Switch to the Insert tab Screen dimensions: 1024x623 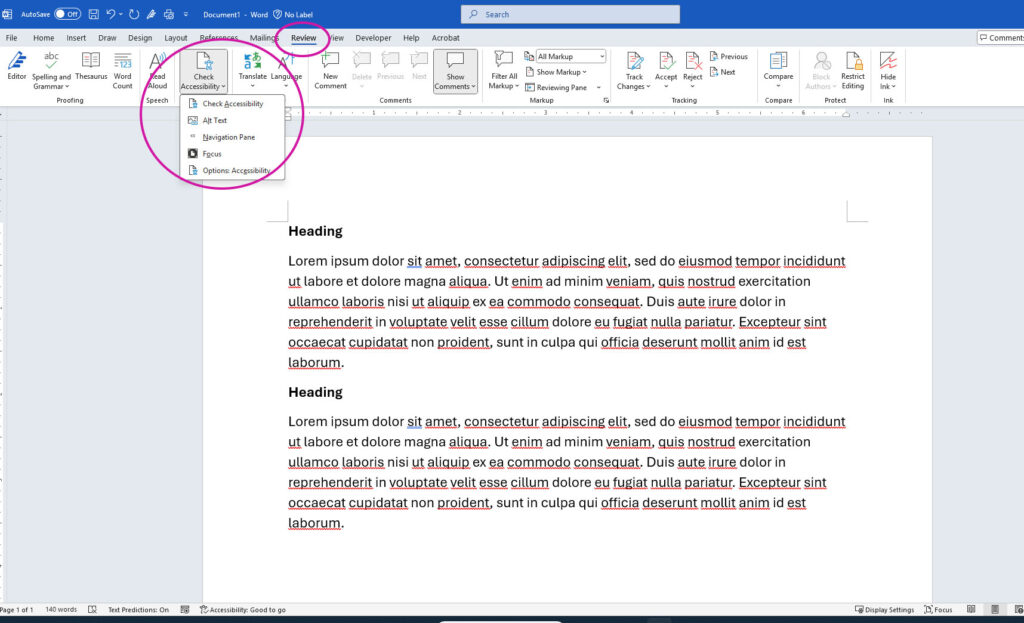[x=76, y=38]
